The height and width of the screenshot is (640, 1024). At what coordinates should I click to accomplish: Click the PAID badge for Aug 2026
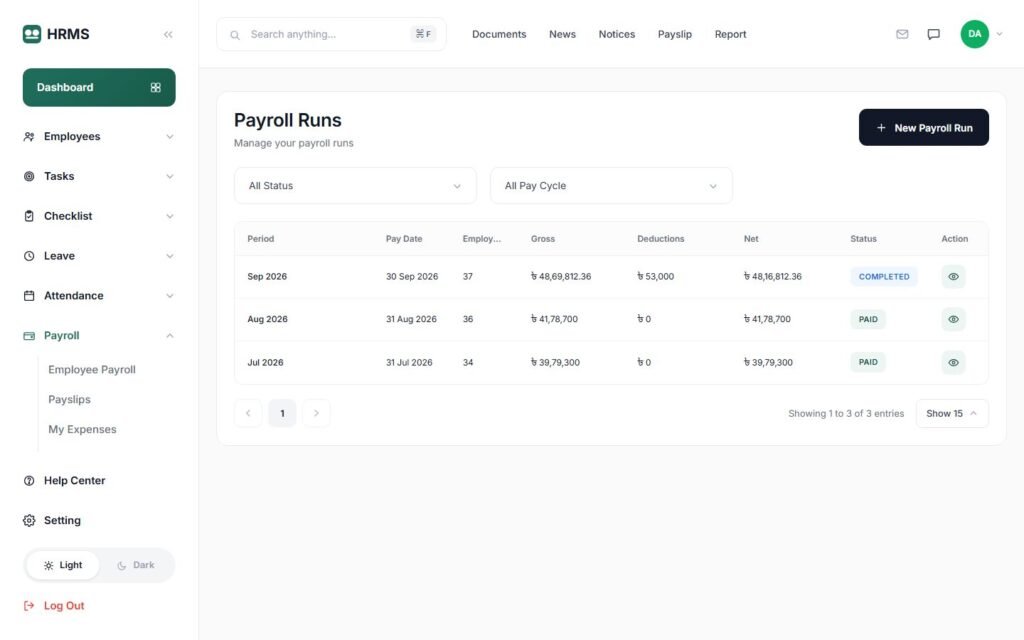pyautogui.click(x=868, y=319)
